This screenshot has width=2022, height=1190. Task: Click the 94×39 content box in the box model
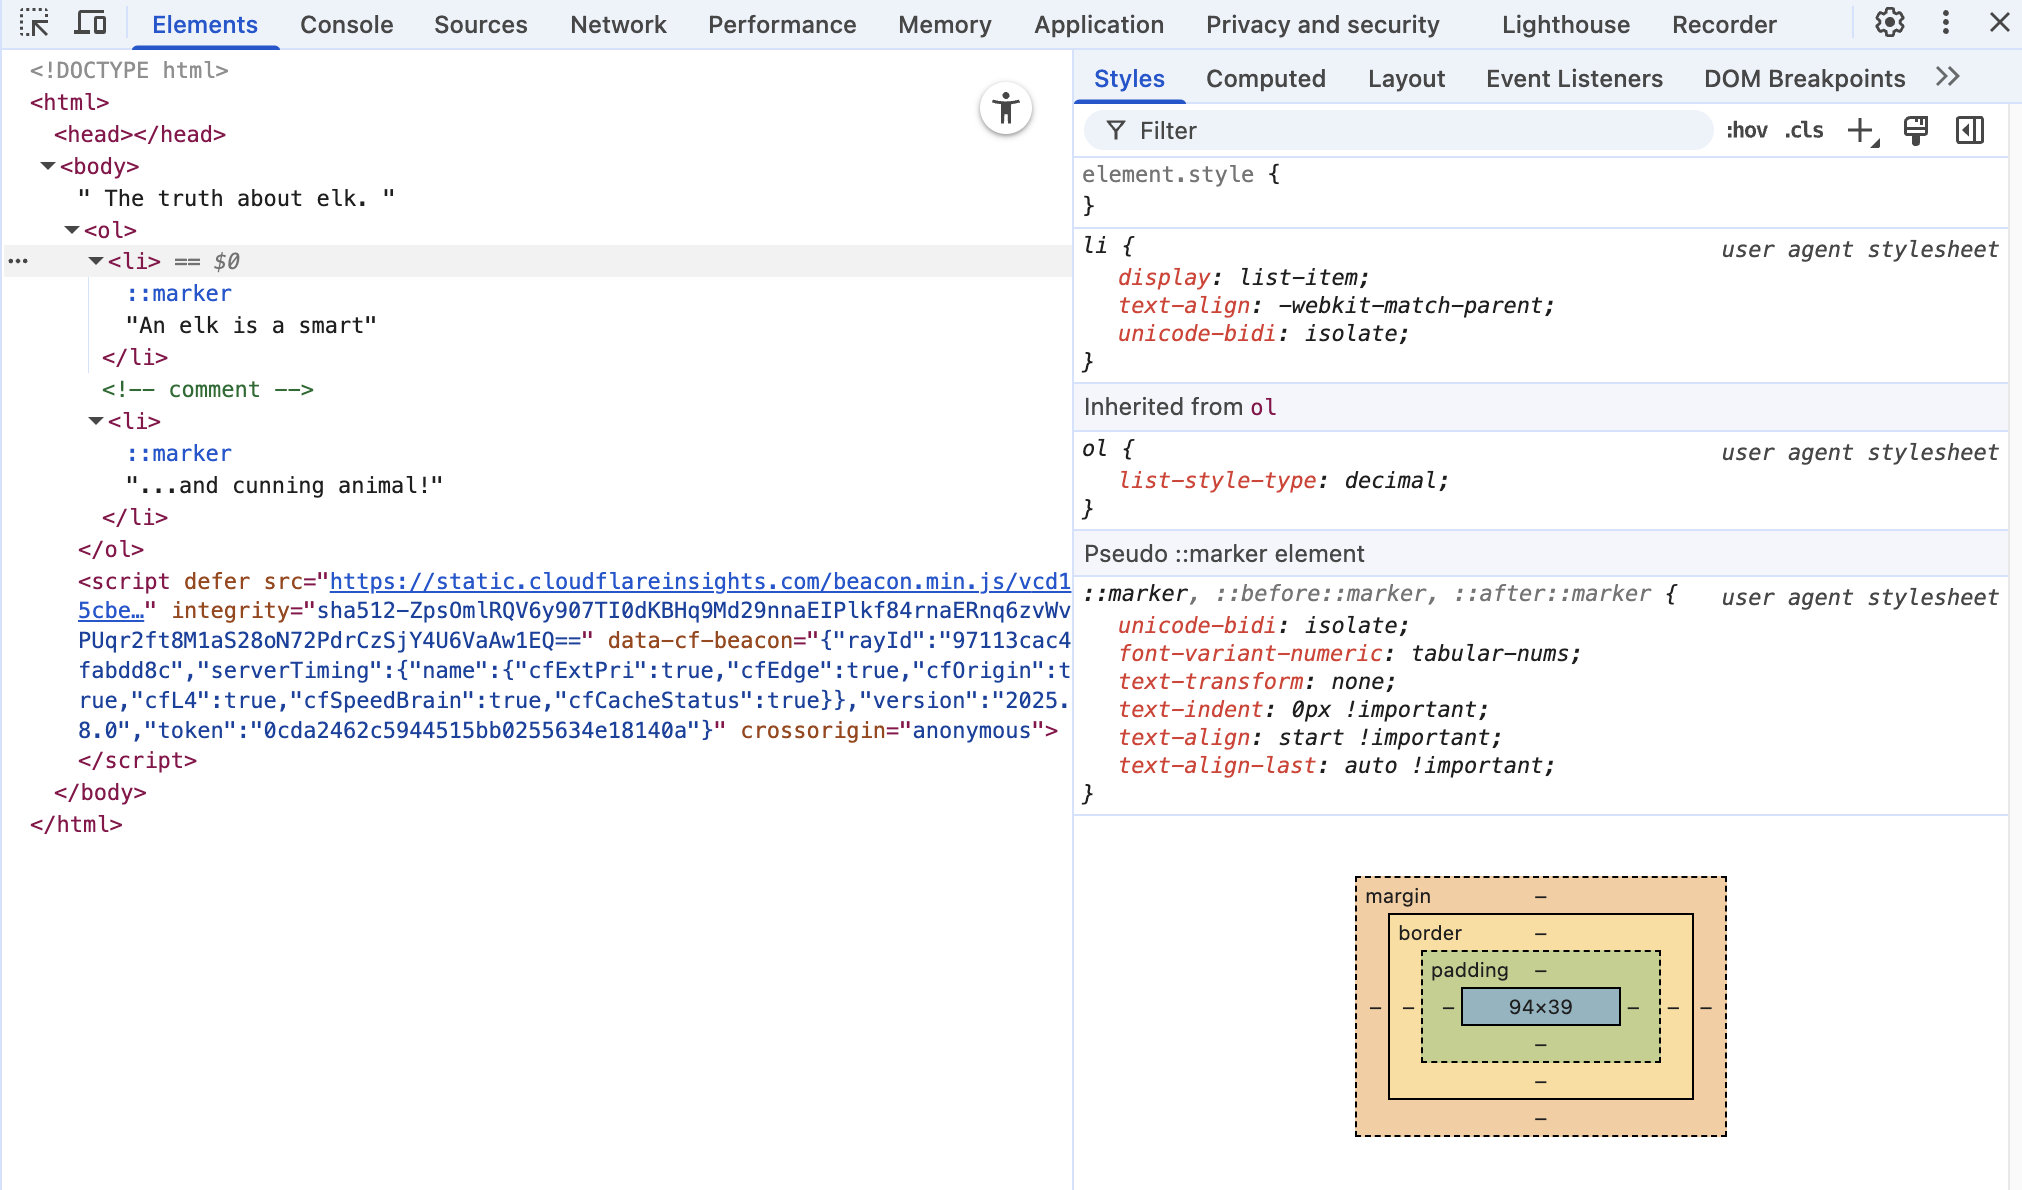click(1540, 1007)
